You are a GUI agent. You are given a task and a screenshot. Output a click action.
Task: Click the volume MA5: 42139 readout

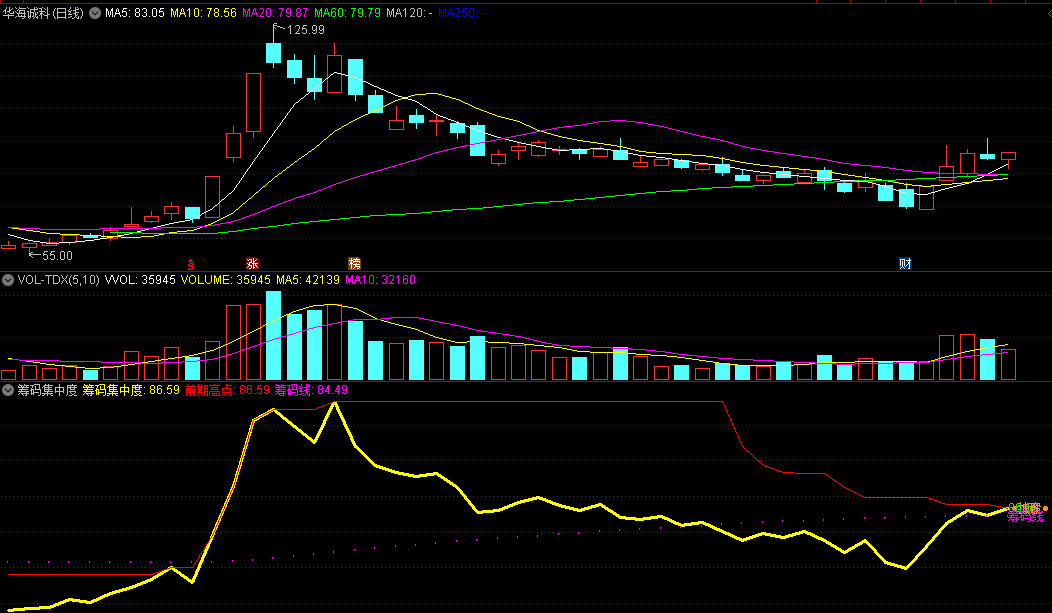tap(308, 280)
